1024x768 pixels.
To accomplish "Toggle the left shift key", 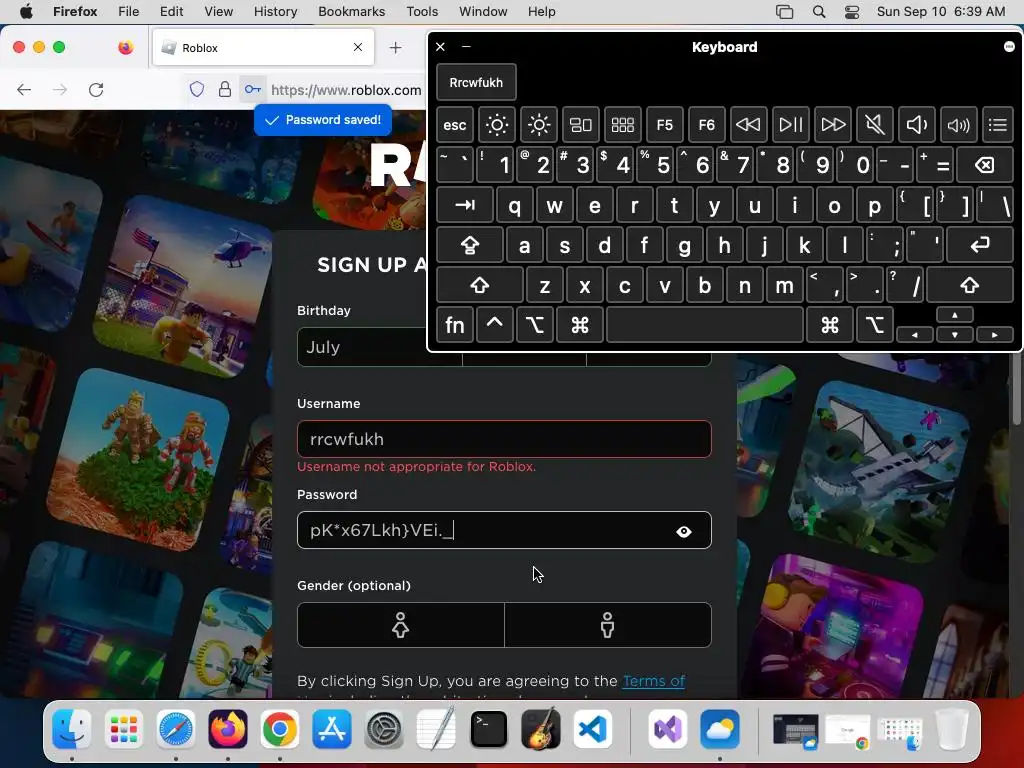I will [479, 285].
